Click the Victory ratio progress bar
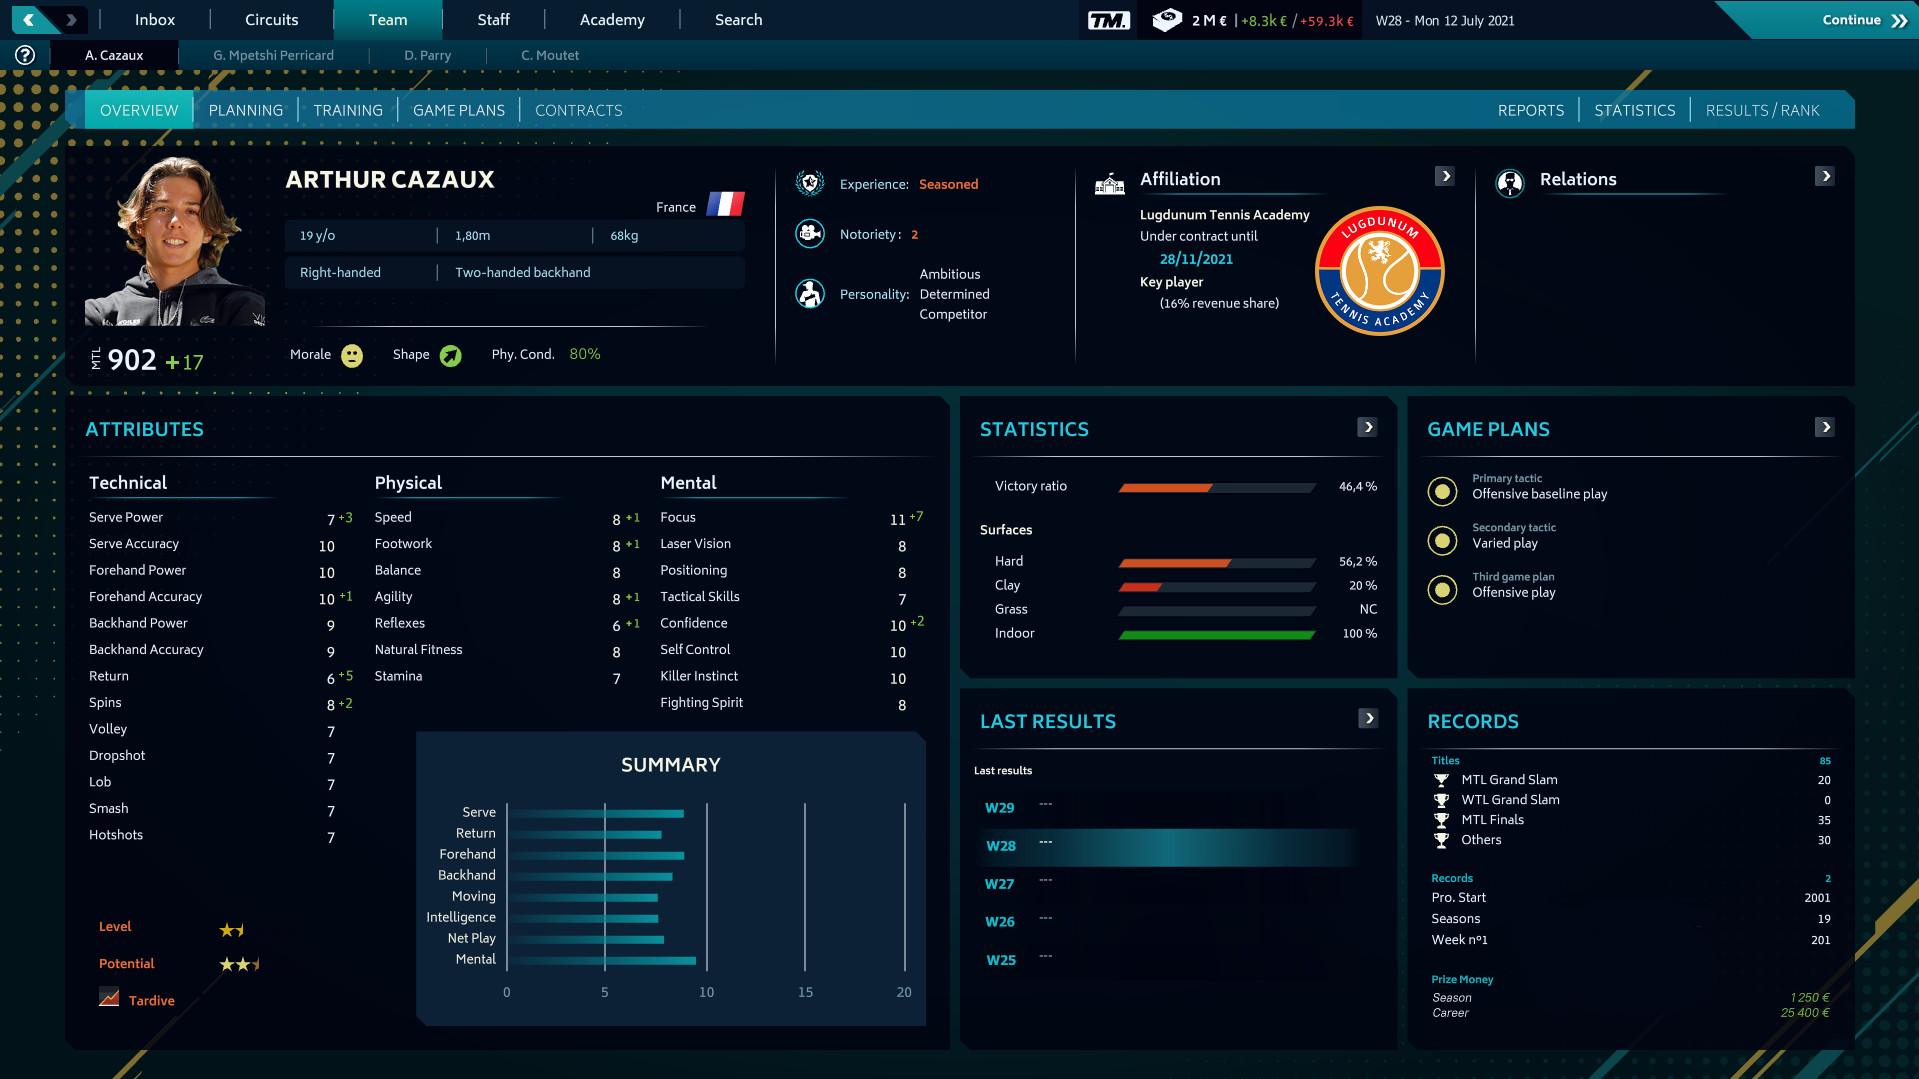 coord(1216,487)
